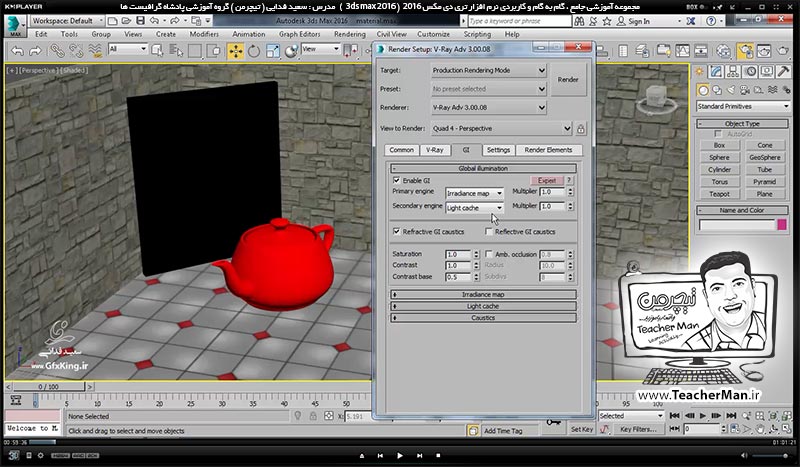Expand the Caustics rollout
800x467 pixels.
click(483, 317)
